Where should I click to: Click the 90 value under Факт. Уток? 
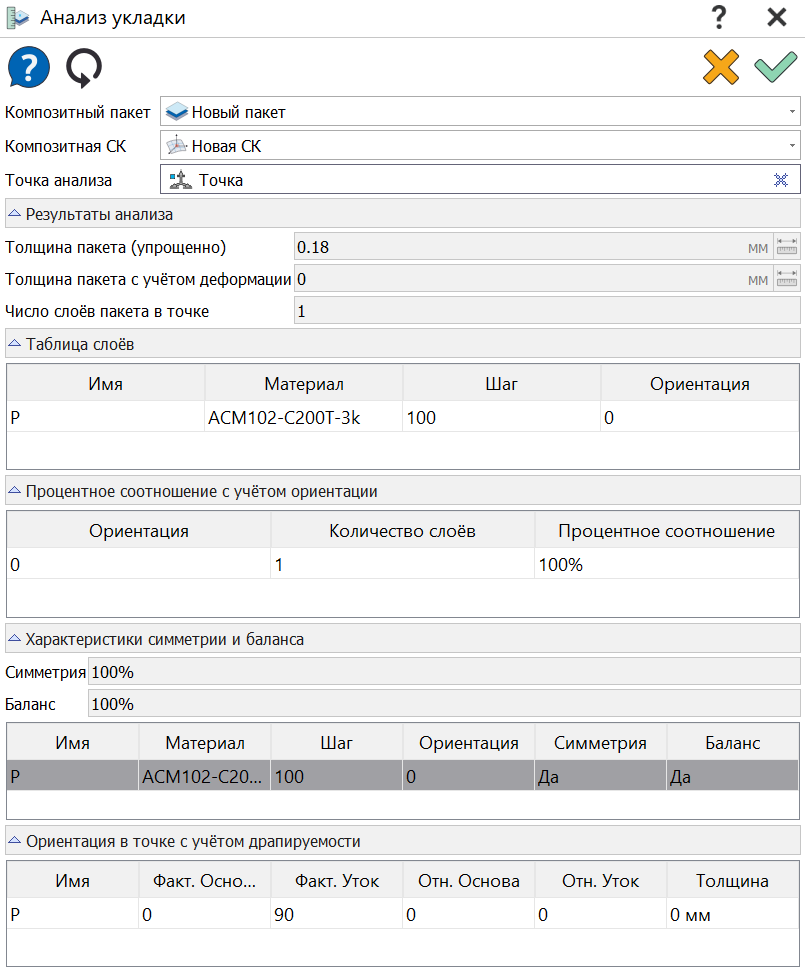point(336,914)
